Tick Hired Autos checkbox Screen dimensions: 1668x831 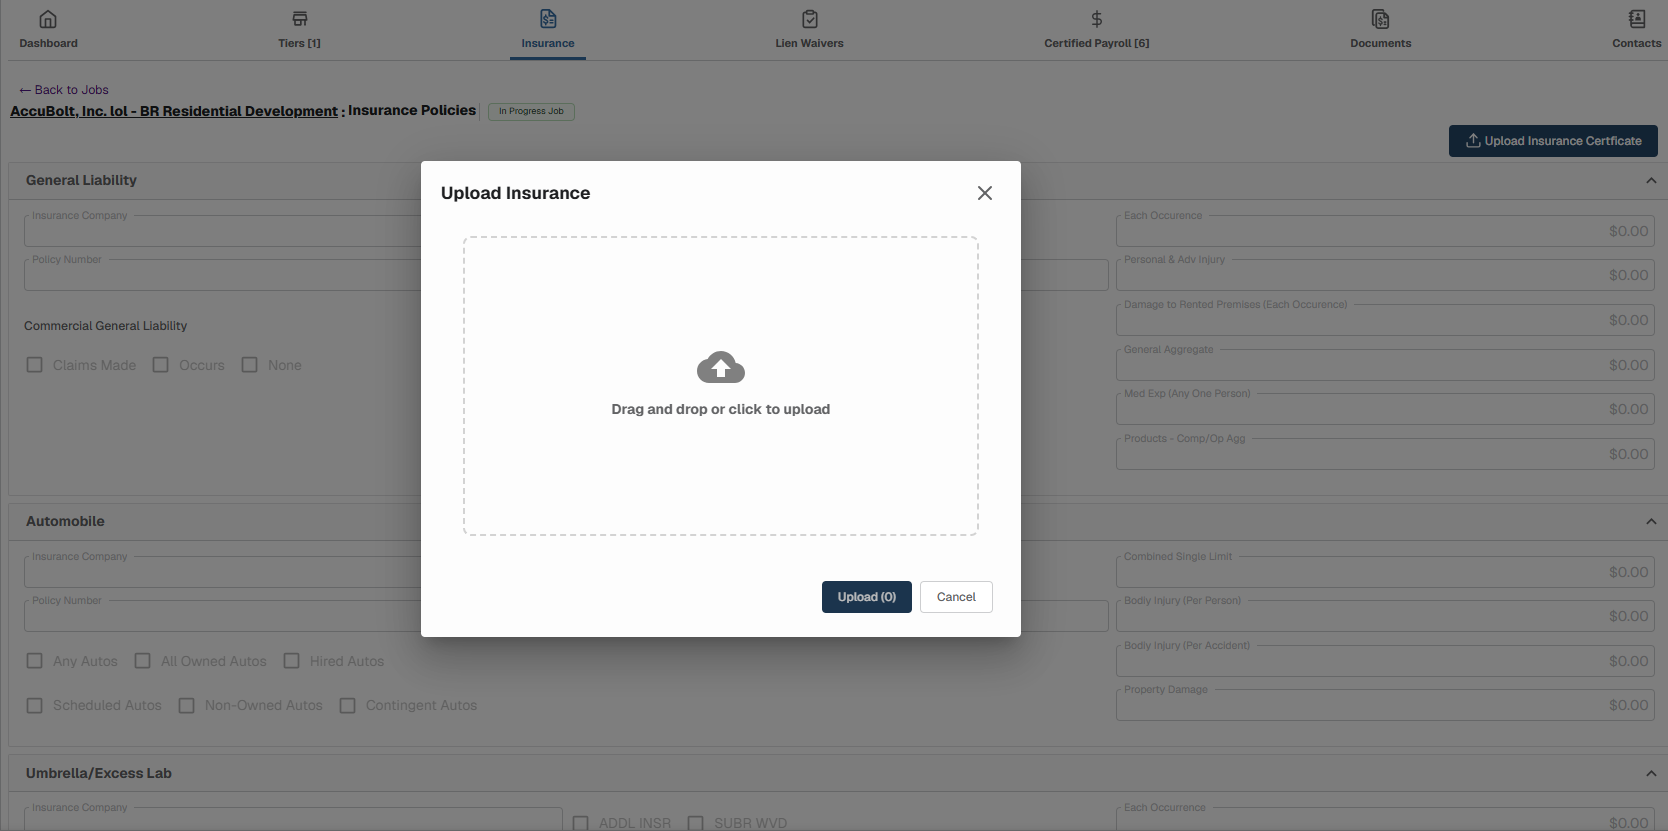[x=292, y=661]
